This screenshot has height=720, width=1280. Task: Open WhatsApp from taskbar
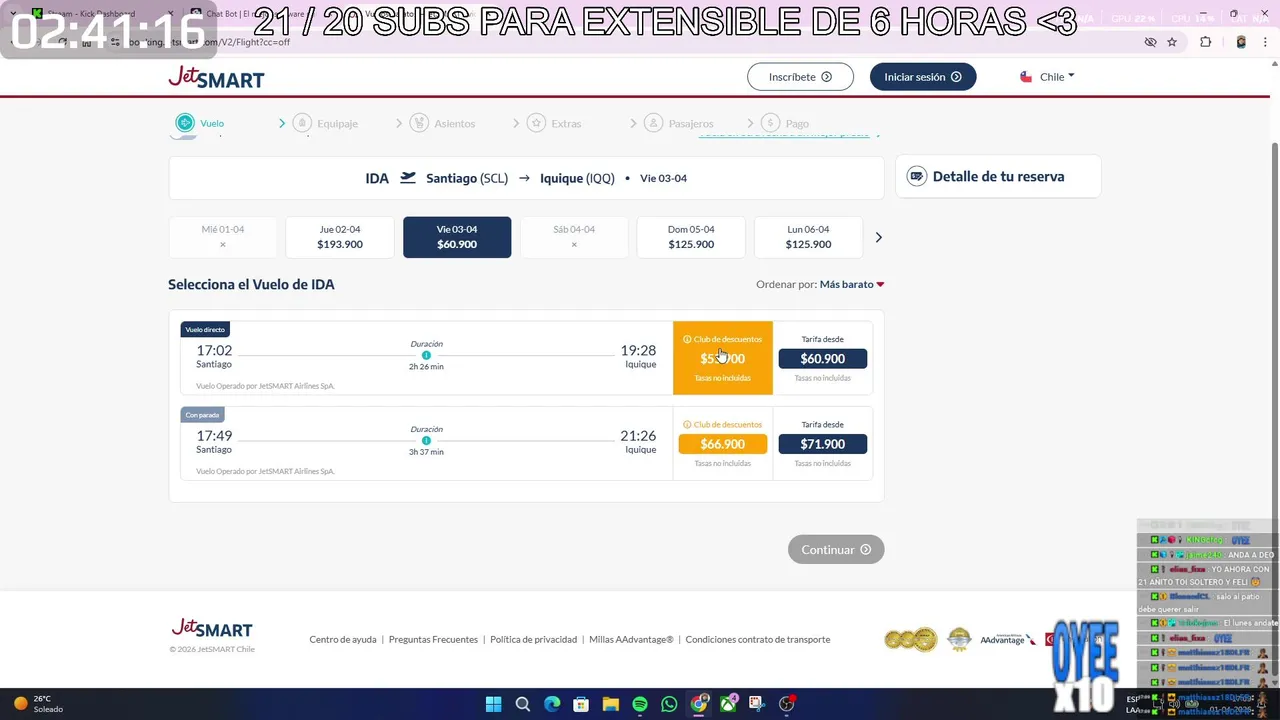[x=669, y=704]
